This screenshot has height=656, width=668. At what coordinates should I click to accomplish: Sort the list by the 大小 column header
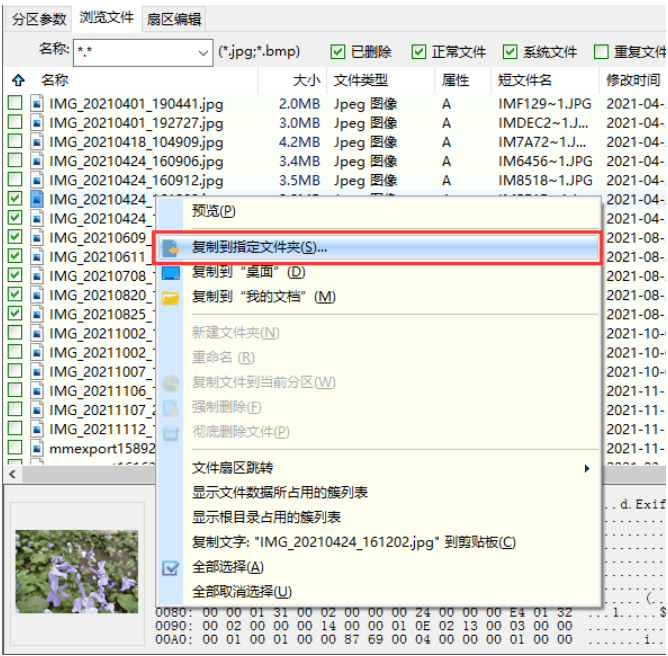coord(306,80)
